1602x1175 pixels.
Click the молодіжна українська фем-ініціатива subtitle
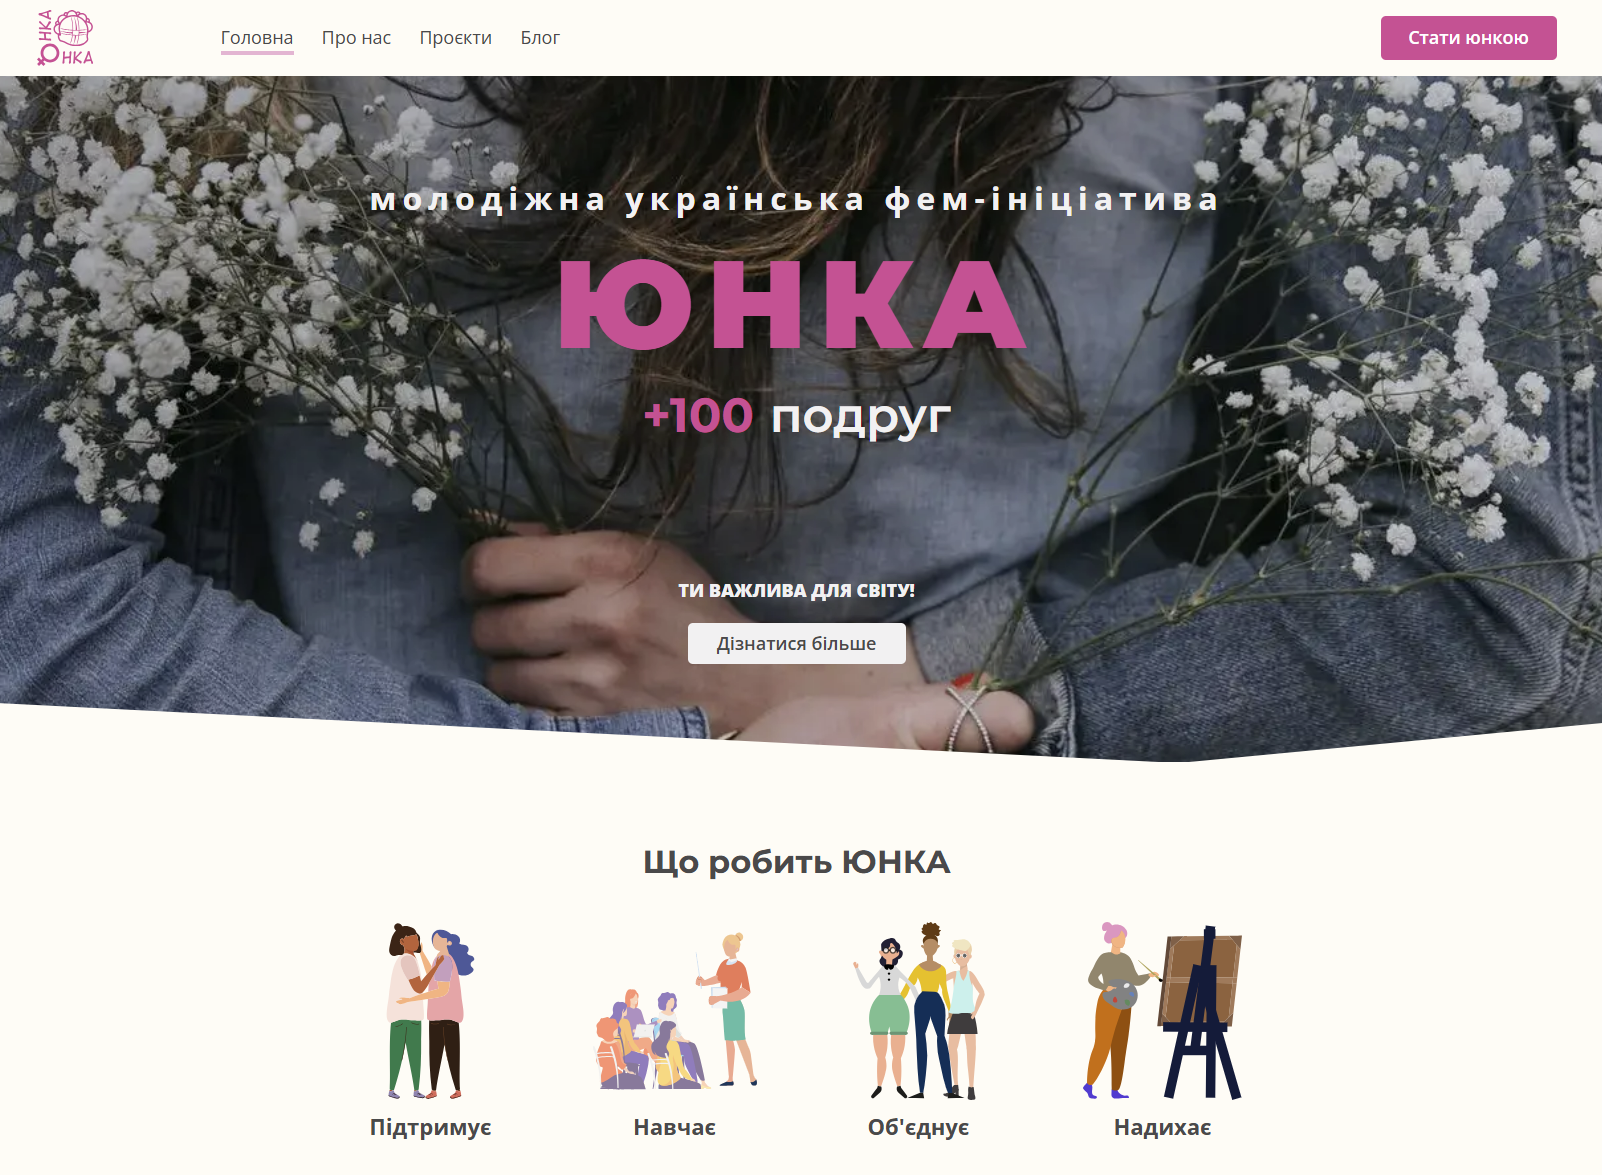[x=795, y=200]
